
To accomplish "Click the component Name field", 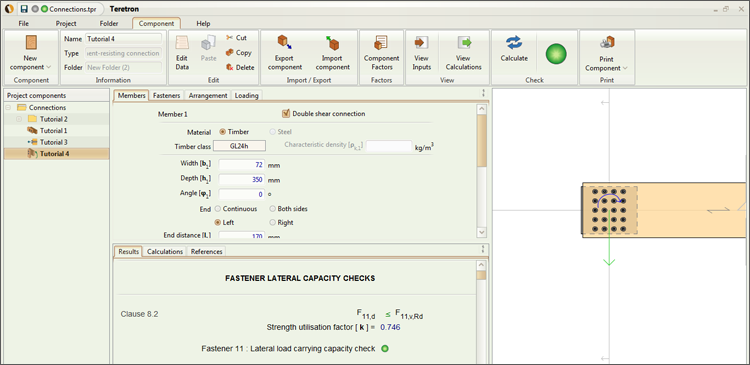I will [x=123, y=39].
